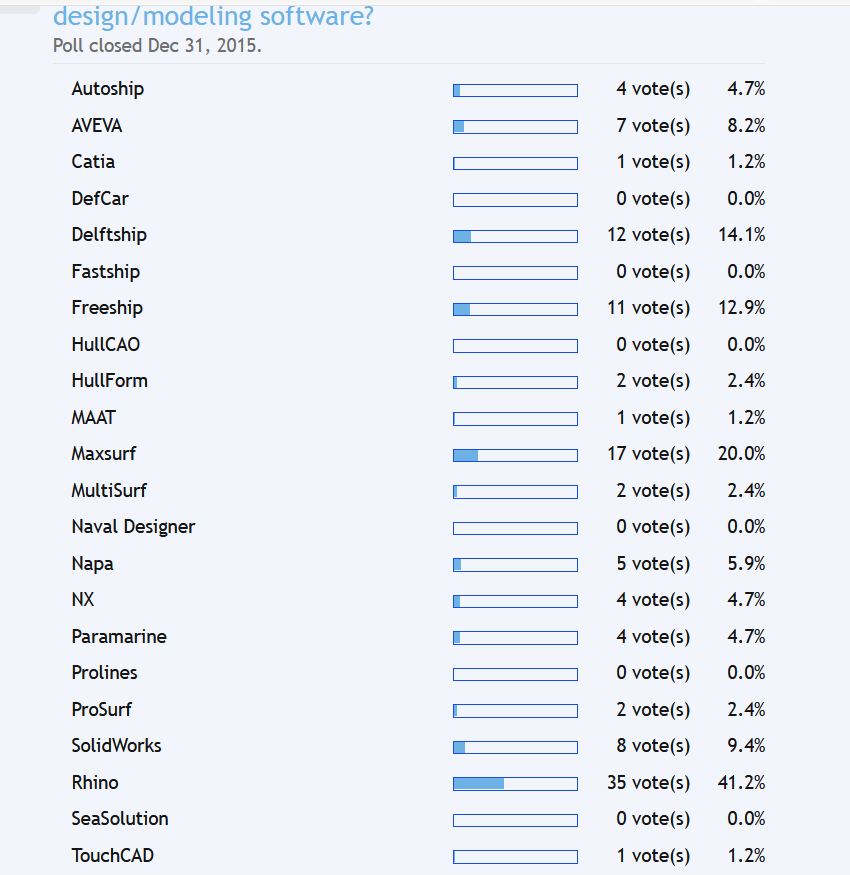Click the Freeship result bar
This screenshot has height=875, width=850.
(515, 309)
